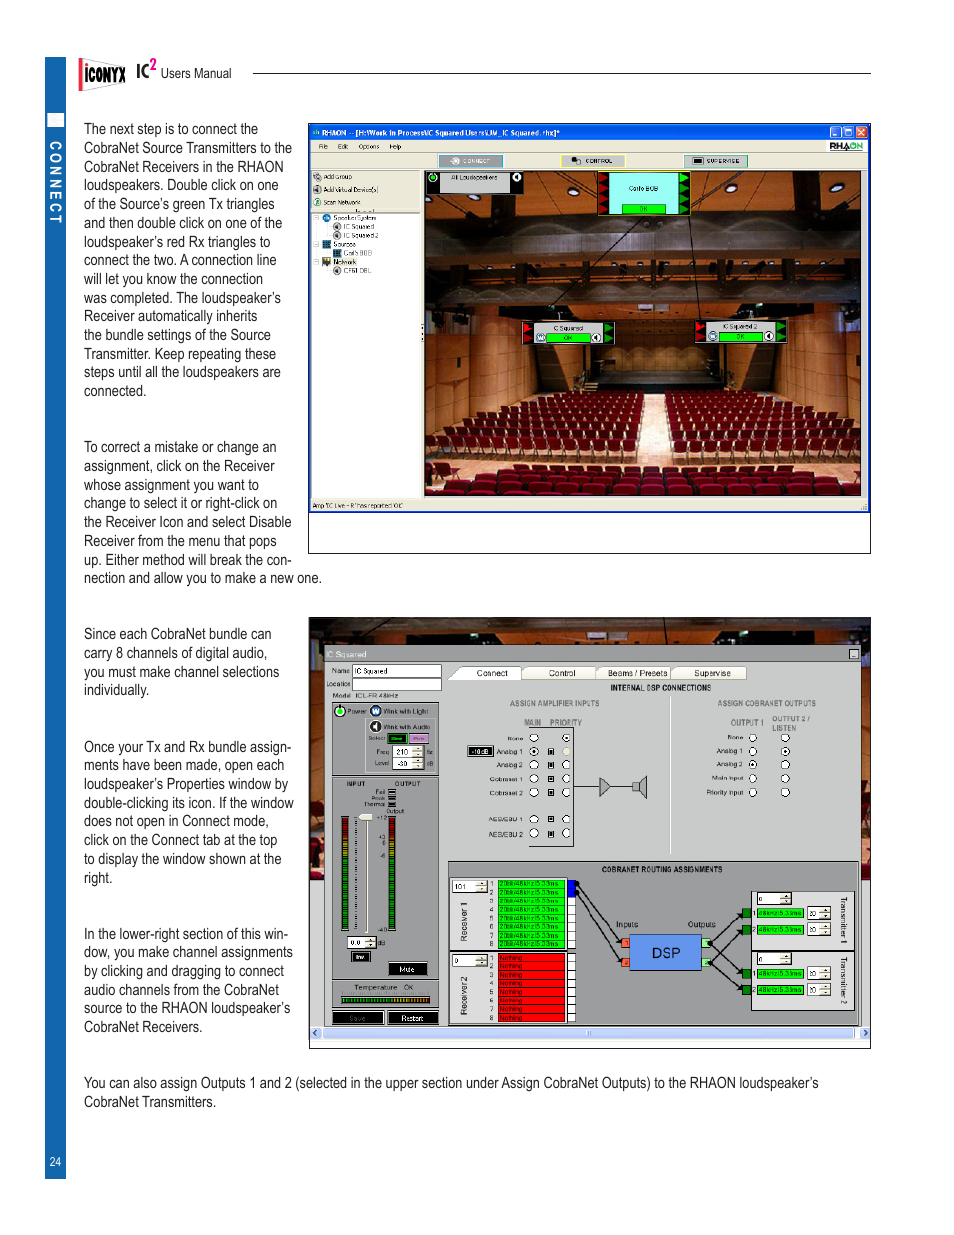This screenshot has height=1235, width=954.
Task: Click the empty Location field
Action: pos(396,684)
